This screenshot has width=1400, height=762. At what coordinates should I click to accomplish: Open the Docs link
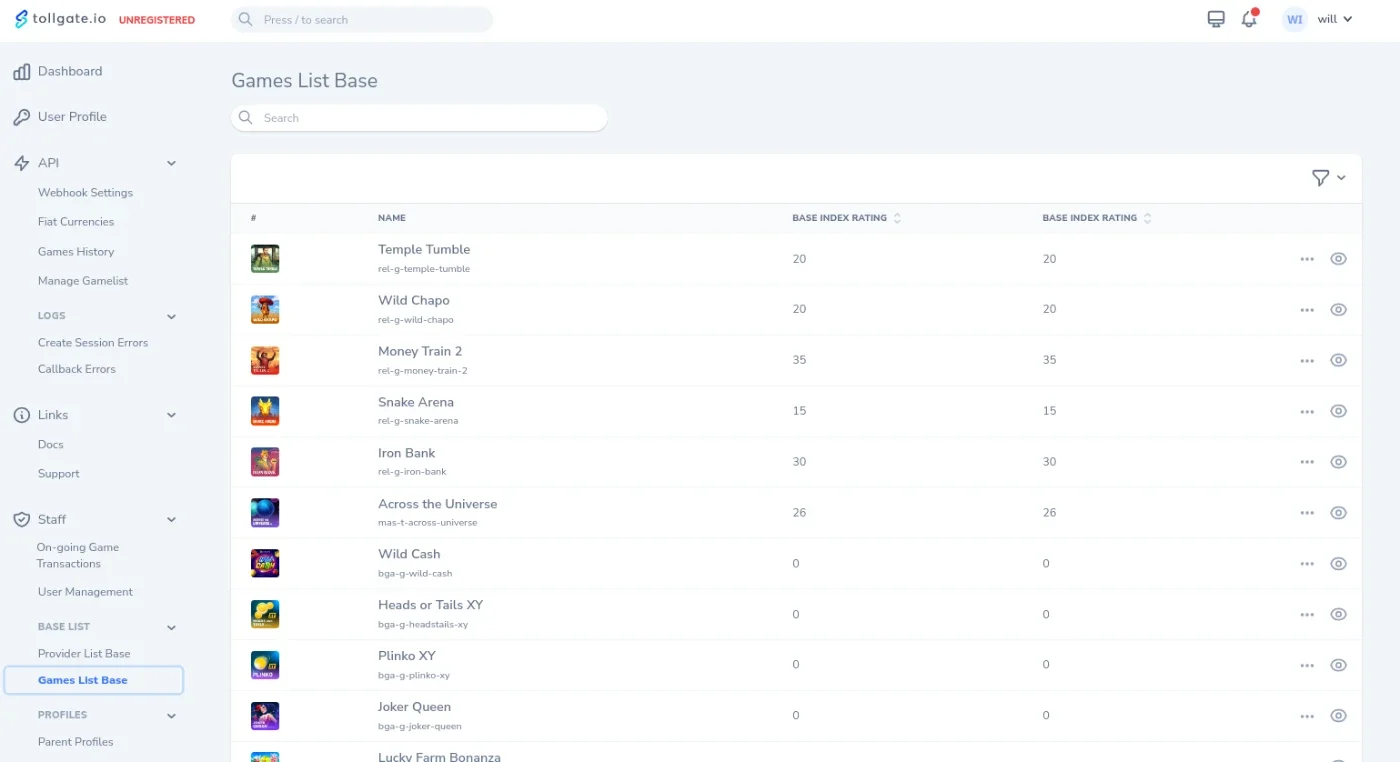pyautogui.click(x=50, y=445)
